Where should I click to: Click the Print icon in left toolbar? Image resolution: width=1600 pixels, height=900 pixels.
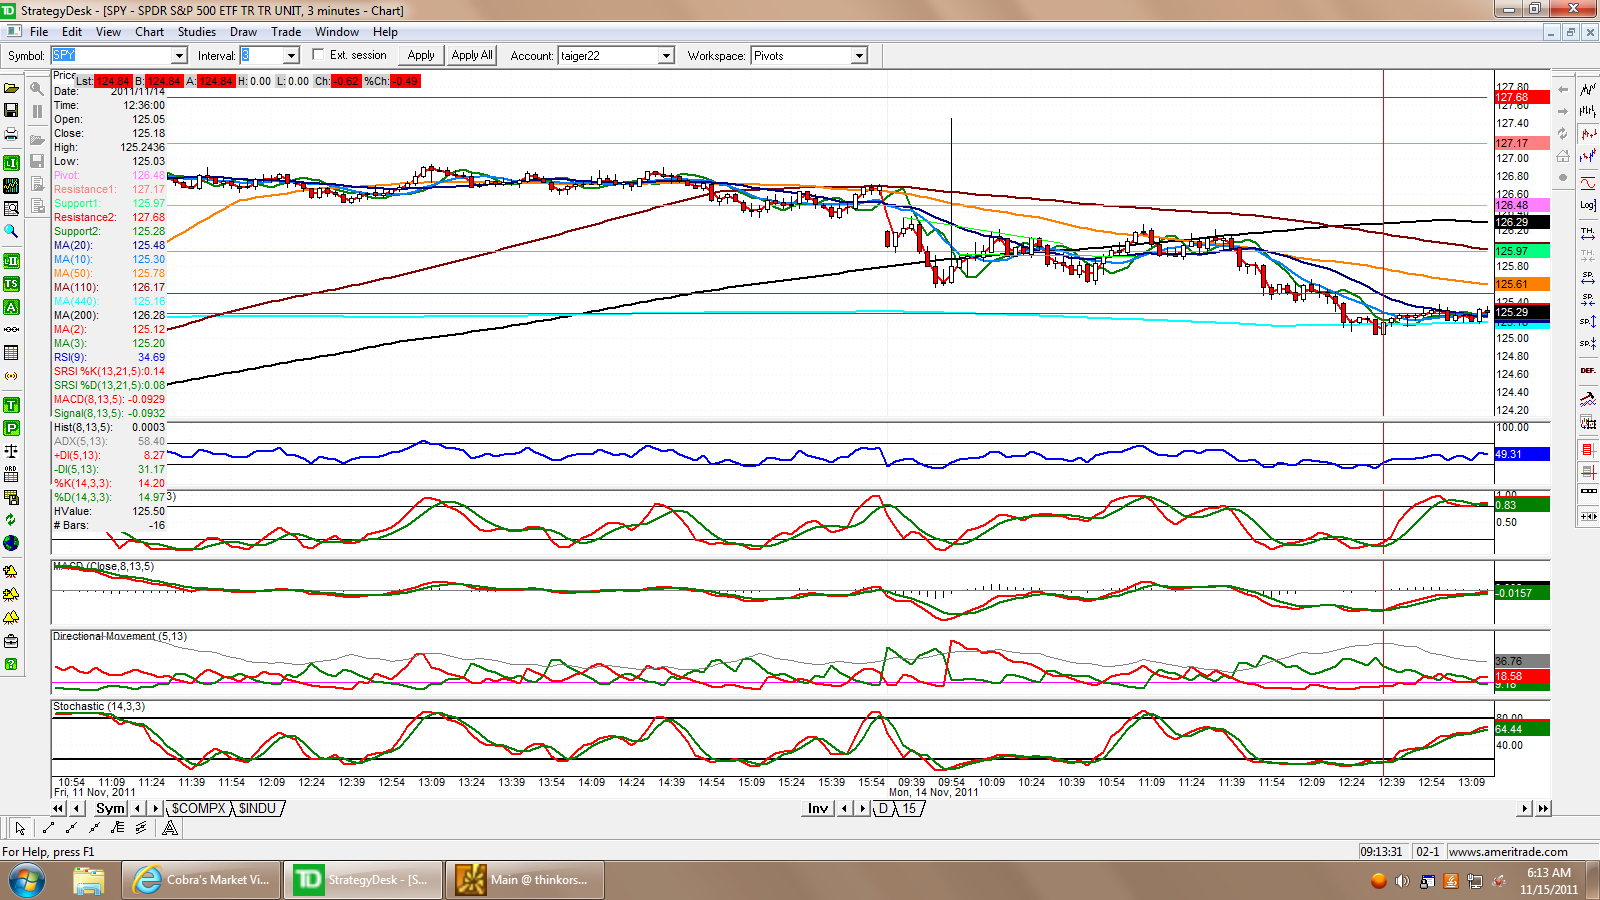[x=11, y=133]
